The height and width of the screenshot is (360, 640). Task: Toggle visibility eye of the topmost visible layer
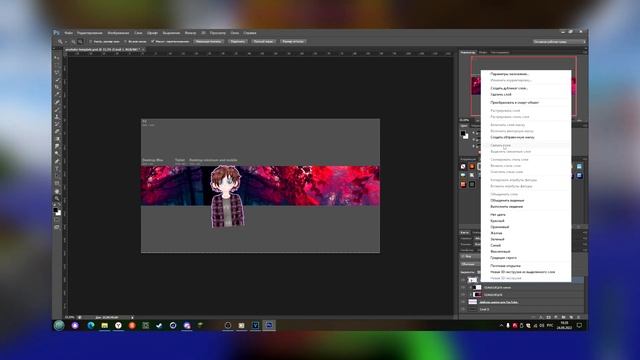pos(463,280)
